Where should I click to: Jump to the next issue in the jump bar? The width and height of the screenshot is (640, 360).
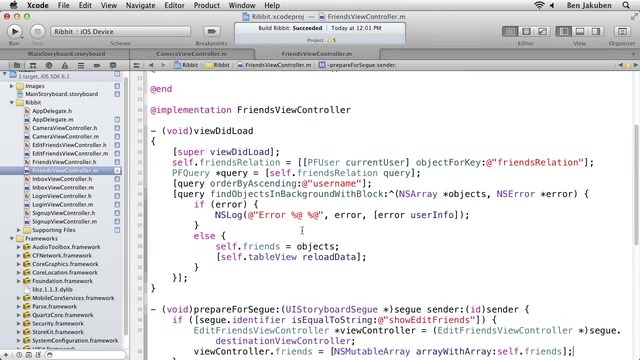635,65
